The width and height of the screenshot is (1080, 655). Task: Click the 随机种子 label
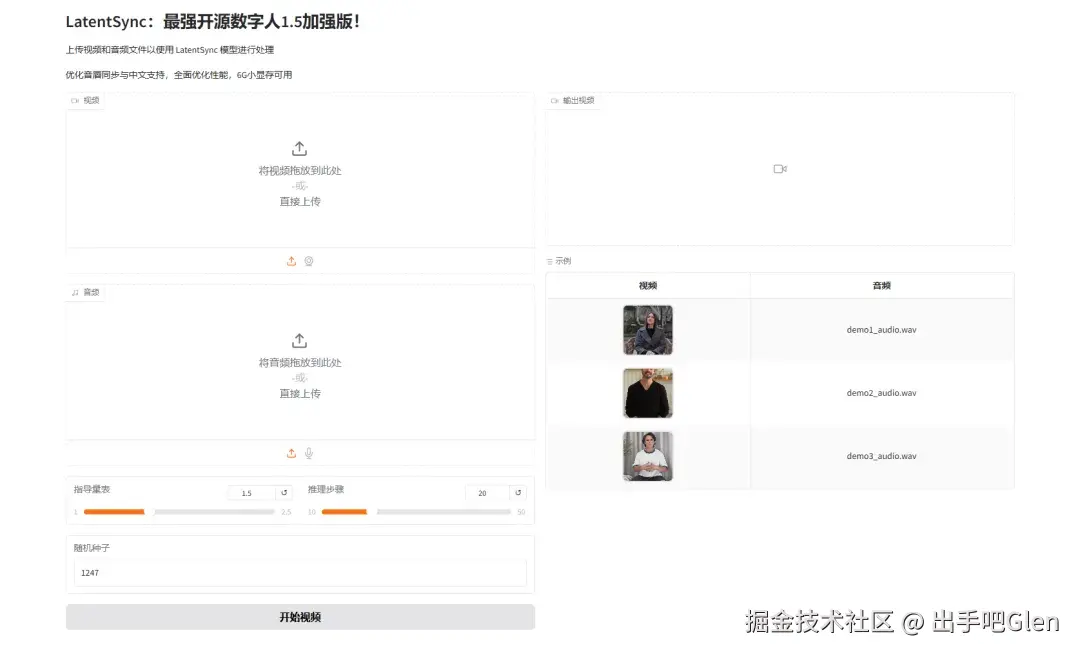point(92,548)
